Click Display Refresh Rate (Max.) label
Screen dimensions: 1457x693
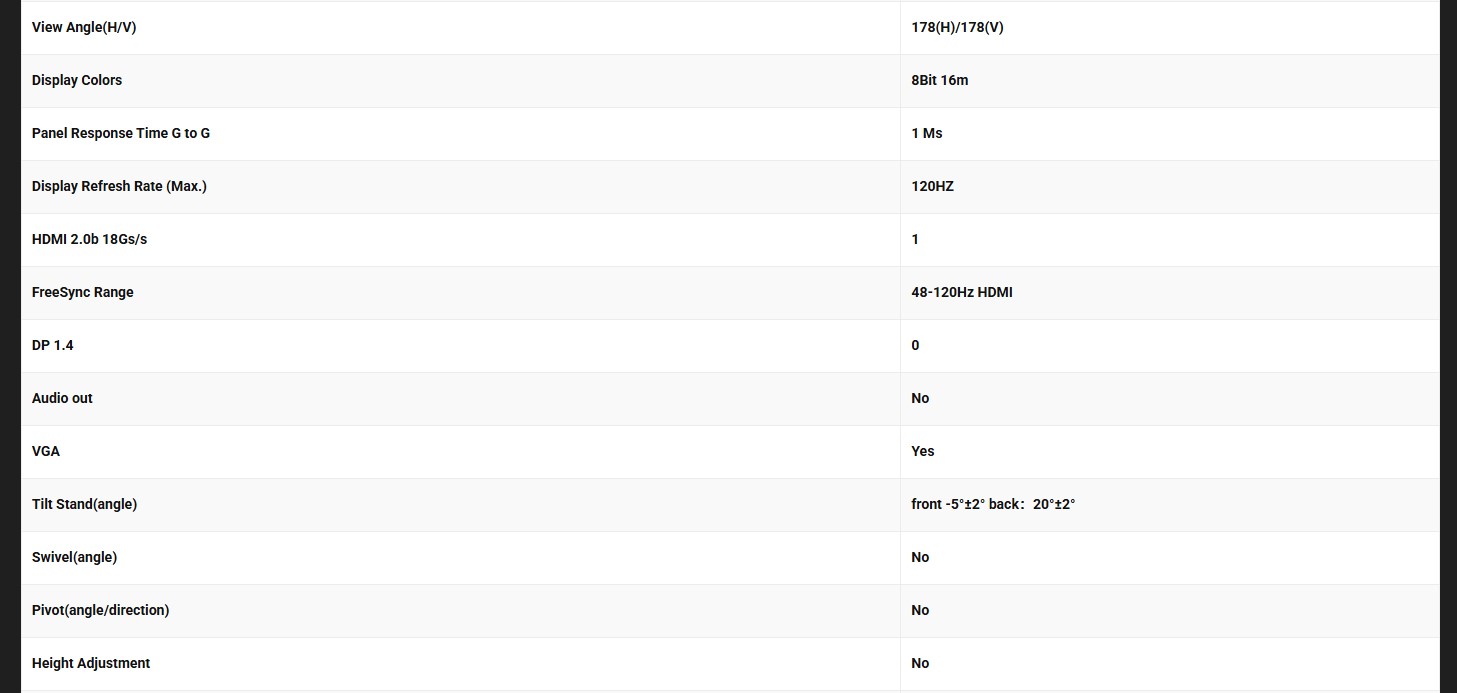tap(119, 186)
